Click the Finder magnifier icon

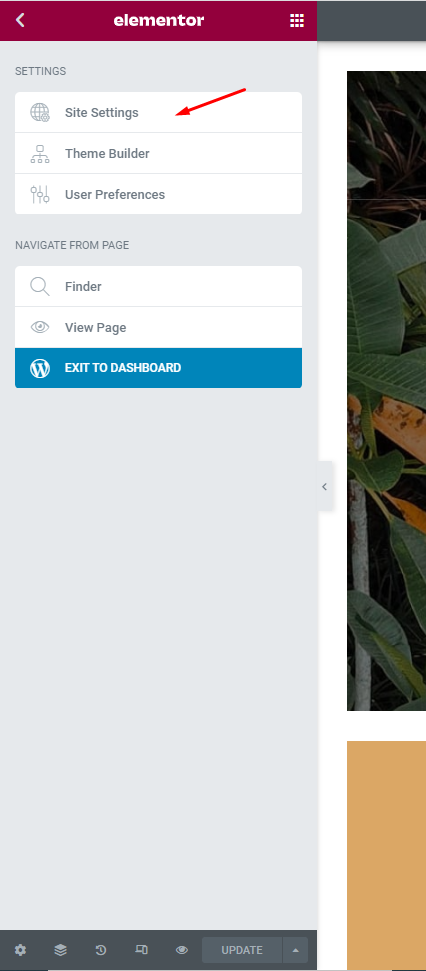pyautogui.click(x=40, y=287)
